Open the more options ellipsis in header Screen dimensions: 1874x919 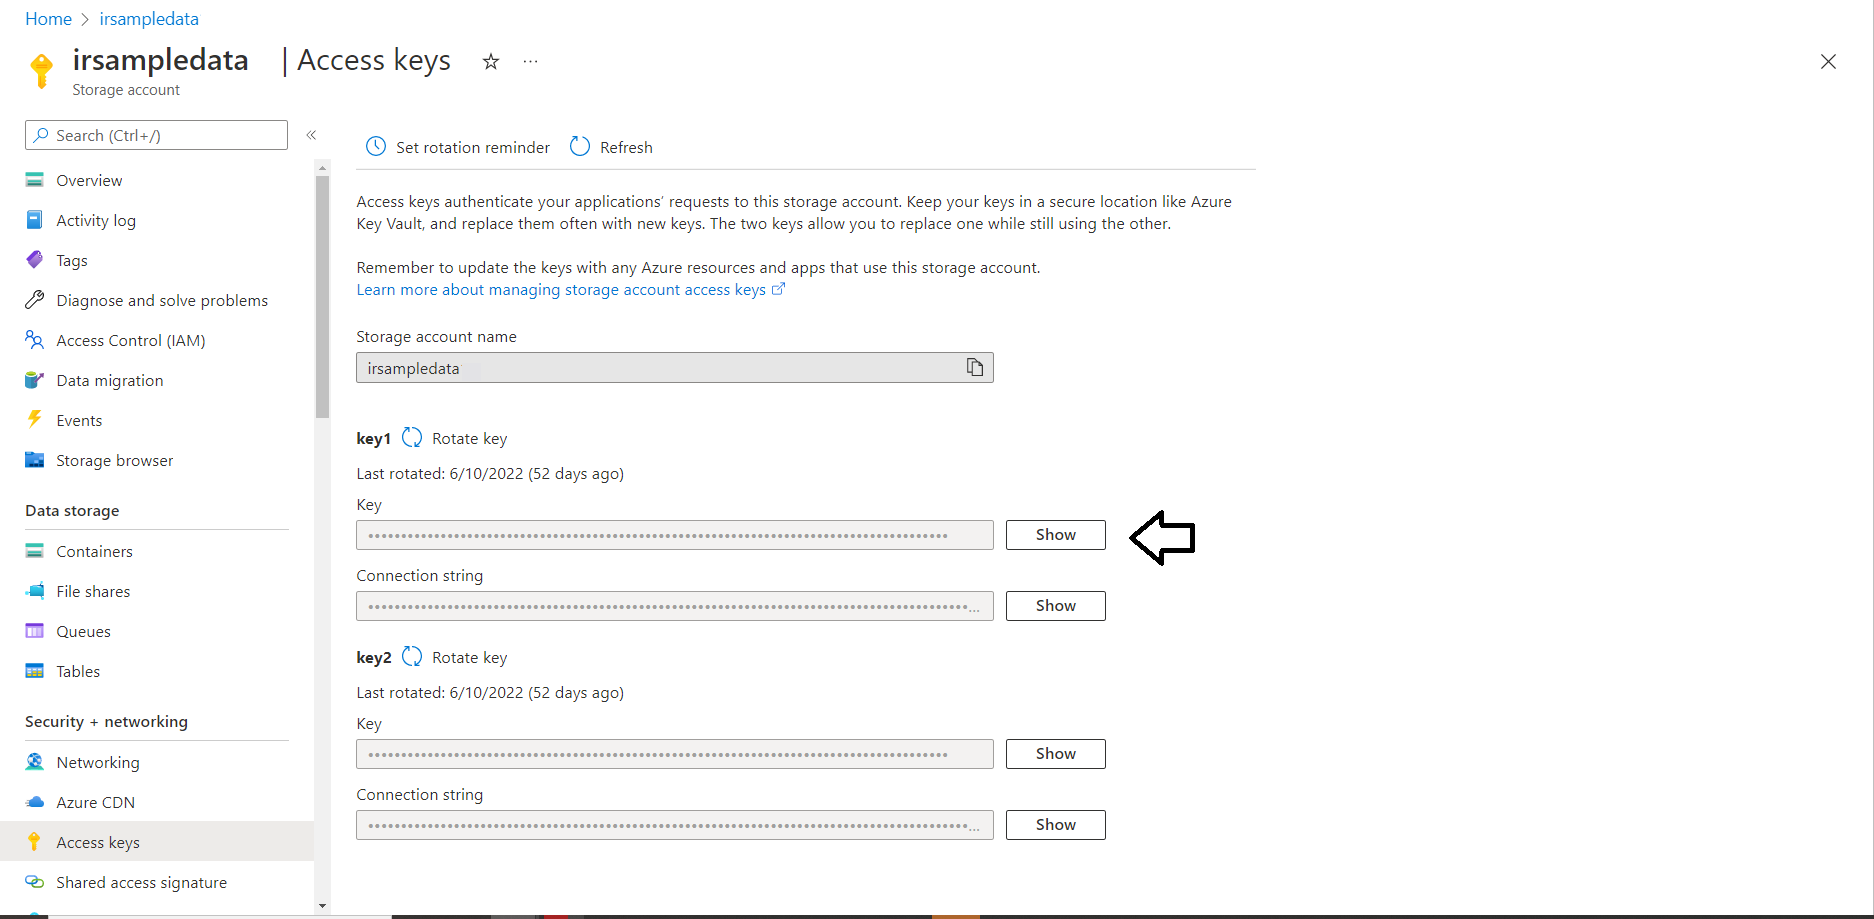[530, 62]
